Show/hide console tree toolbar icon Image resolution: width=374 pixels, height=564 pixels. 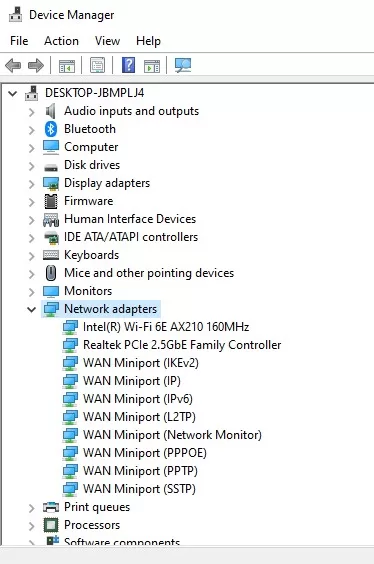pos(67,66)
